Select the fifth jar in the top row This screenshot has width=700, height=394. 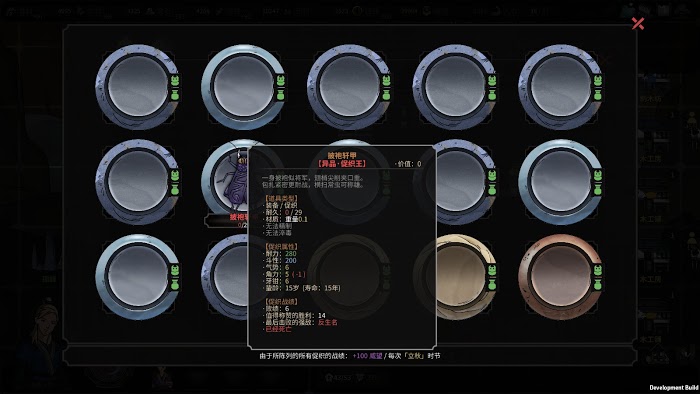pos(560,87)
